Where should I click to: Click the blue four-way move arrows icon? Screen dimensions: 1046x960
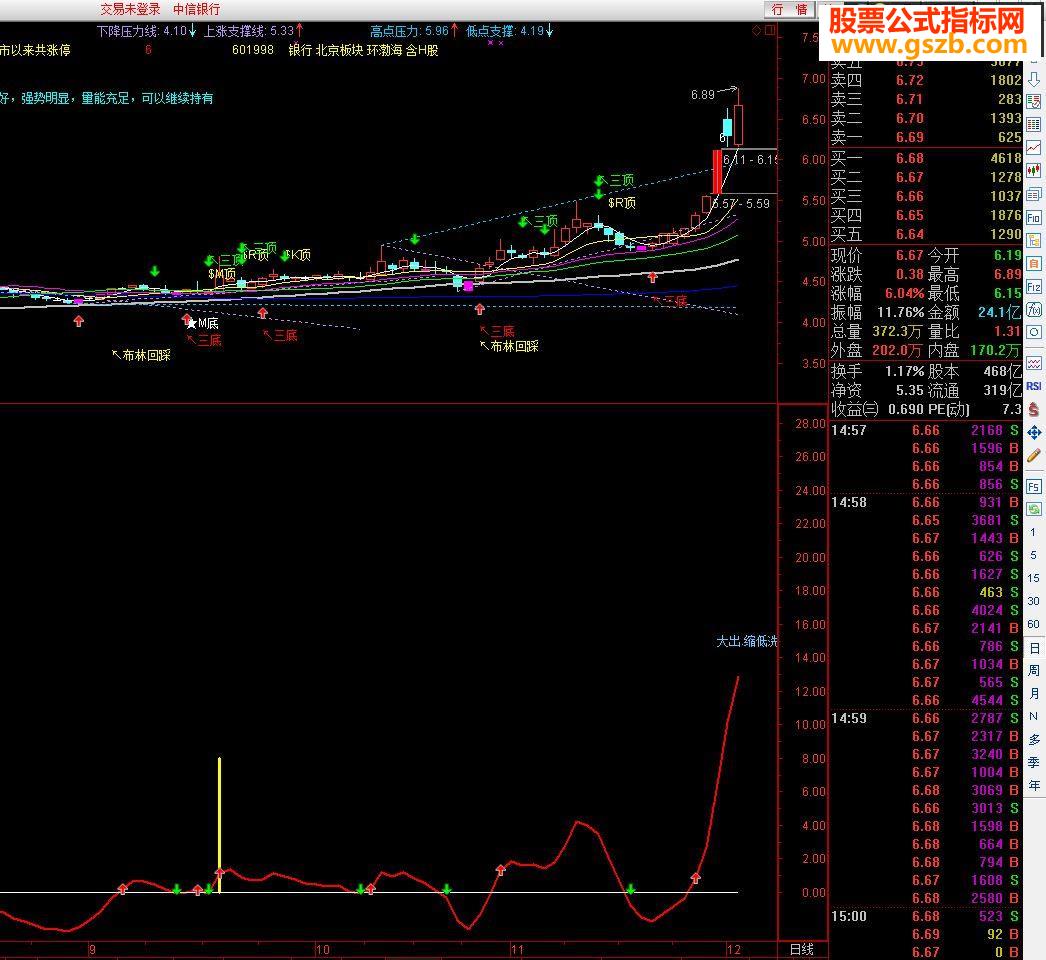point(1033,433)
